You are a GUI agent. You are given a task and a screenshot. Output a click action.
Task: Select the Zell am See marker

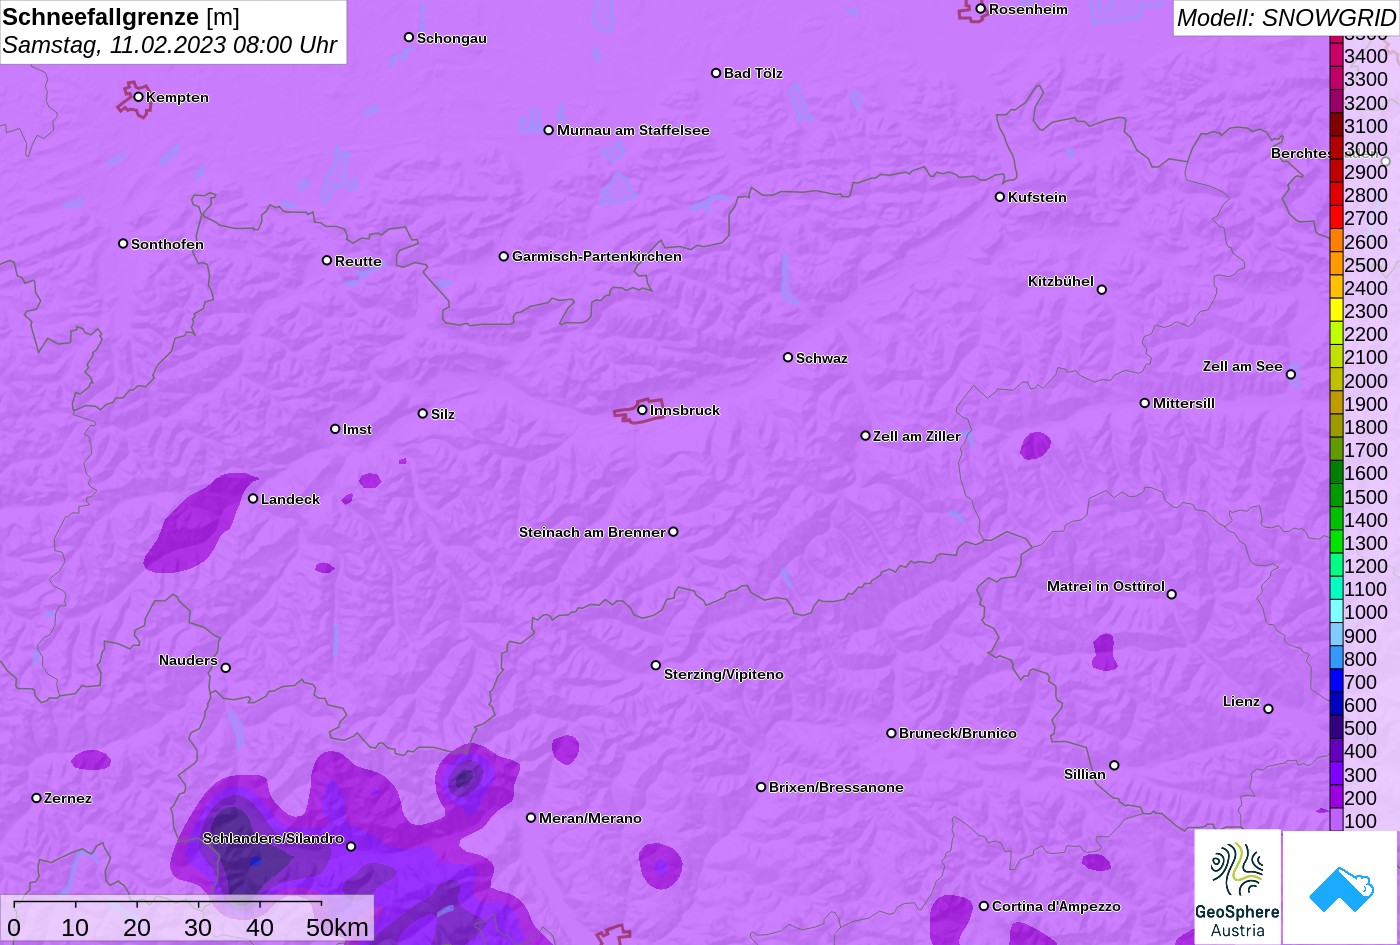[1291, 375]
